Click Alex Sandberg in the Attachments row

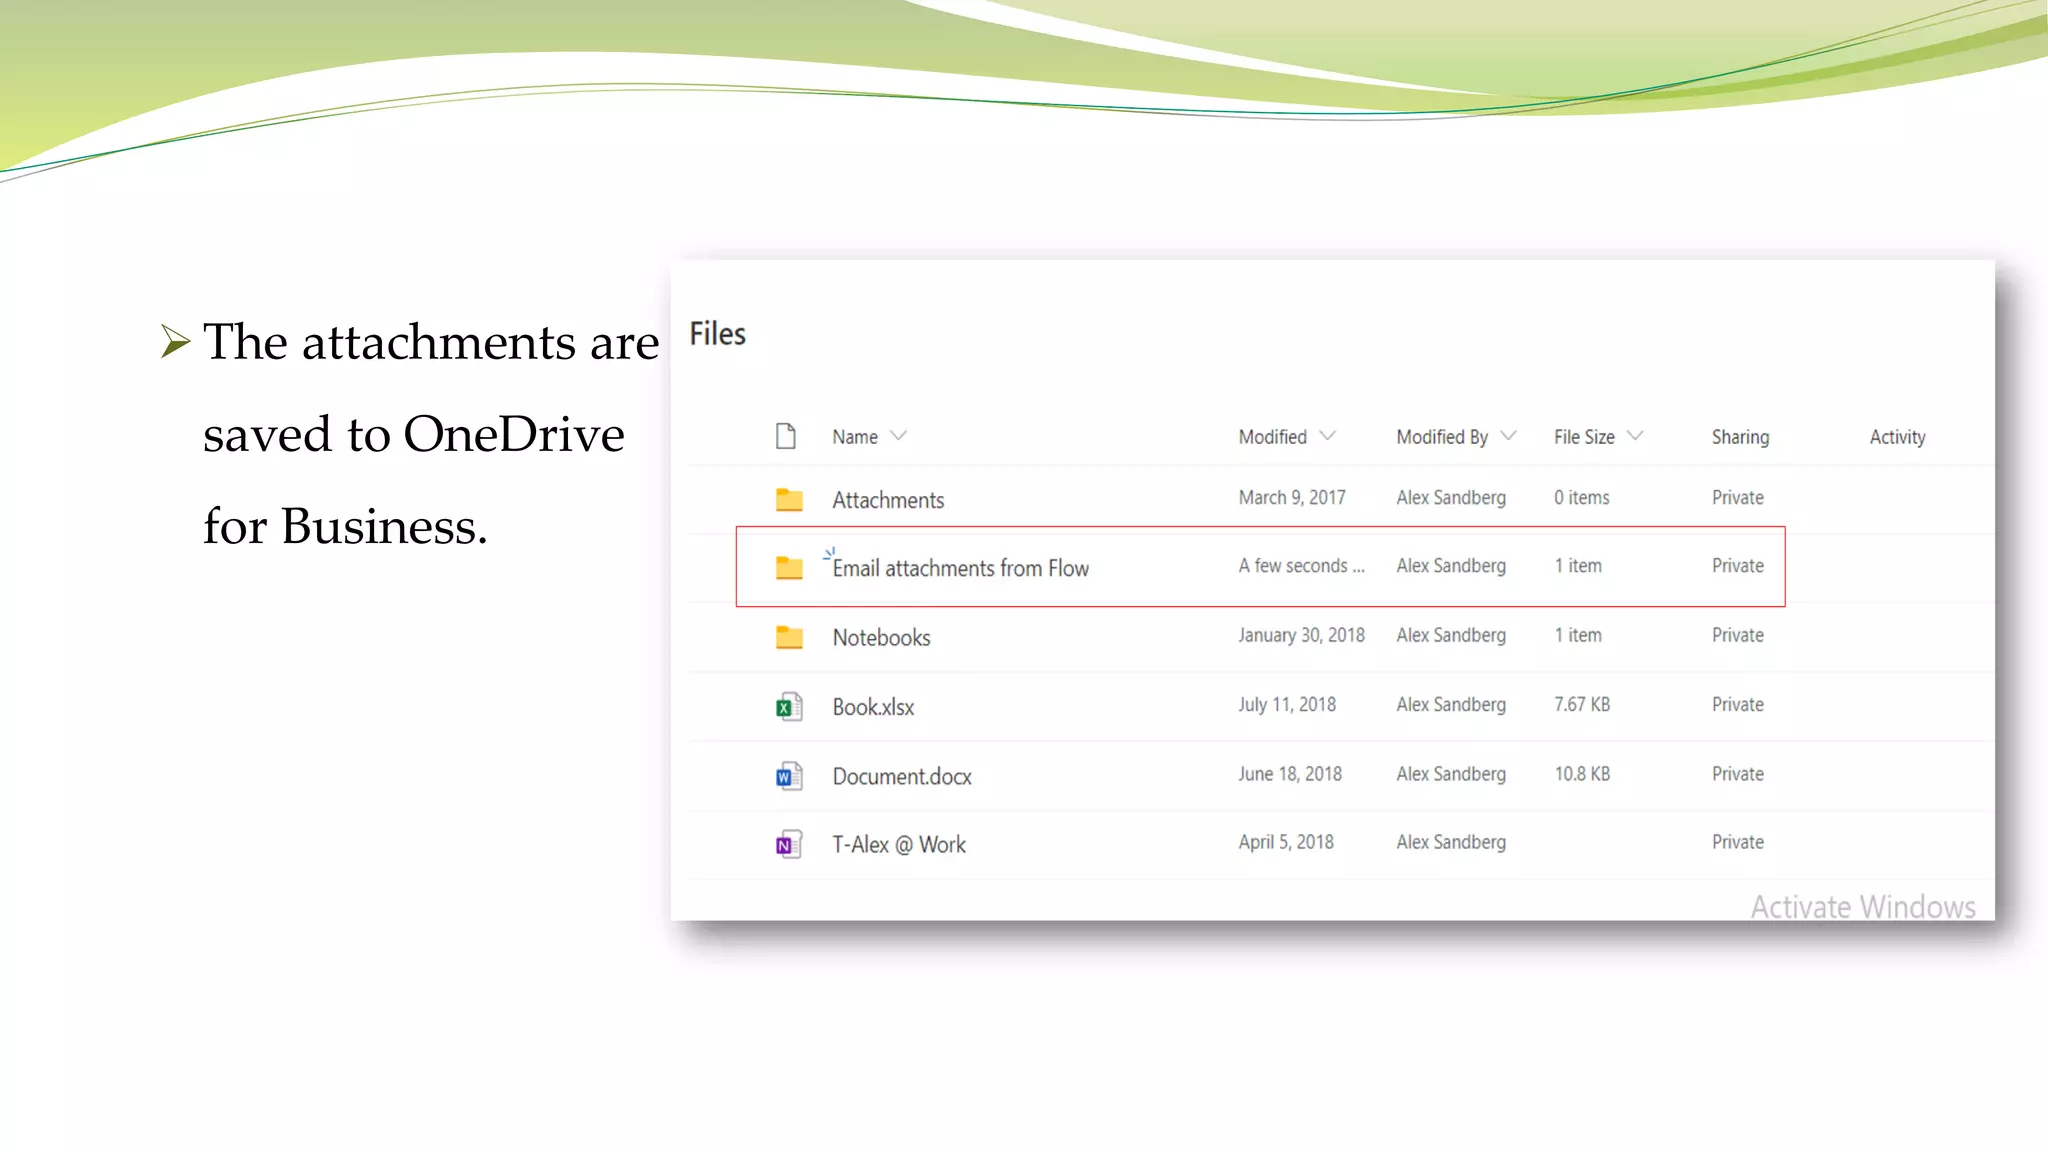tap(1451, 498)
